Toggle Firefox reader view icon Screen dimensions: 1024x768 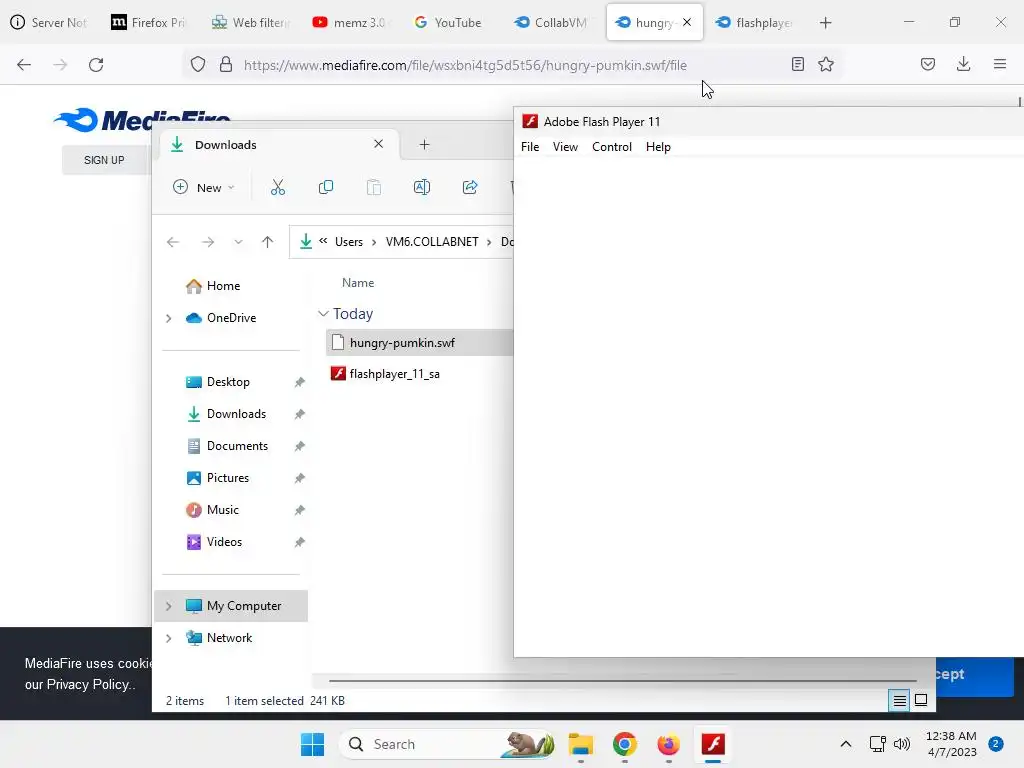(x=797, y=64)
